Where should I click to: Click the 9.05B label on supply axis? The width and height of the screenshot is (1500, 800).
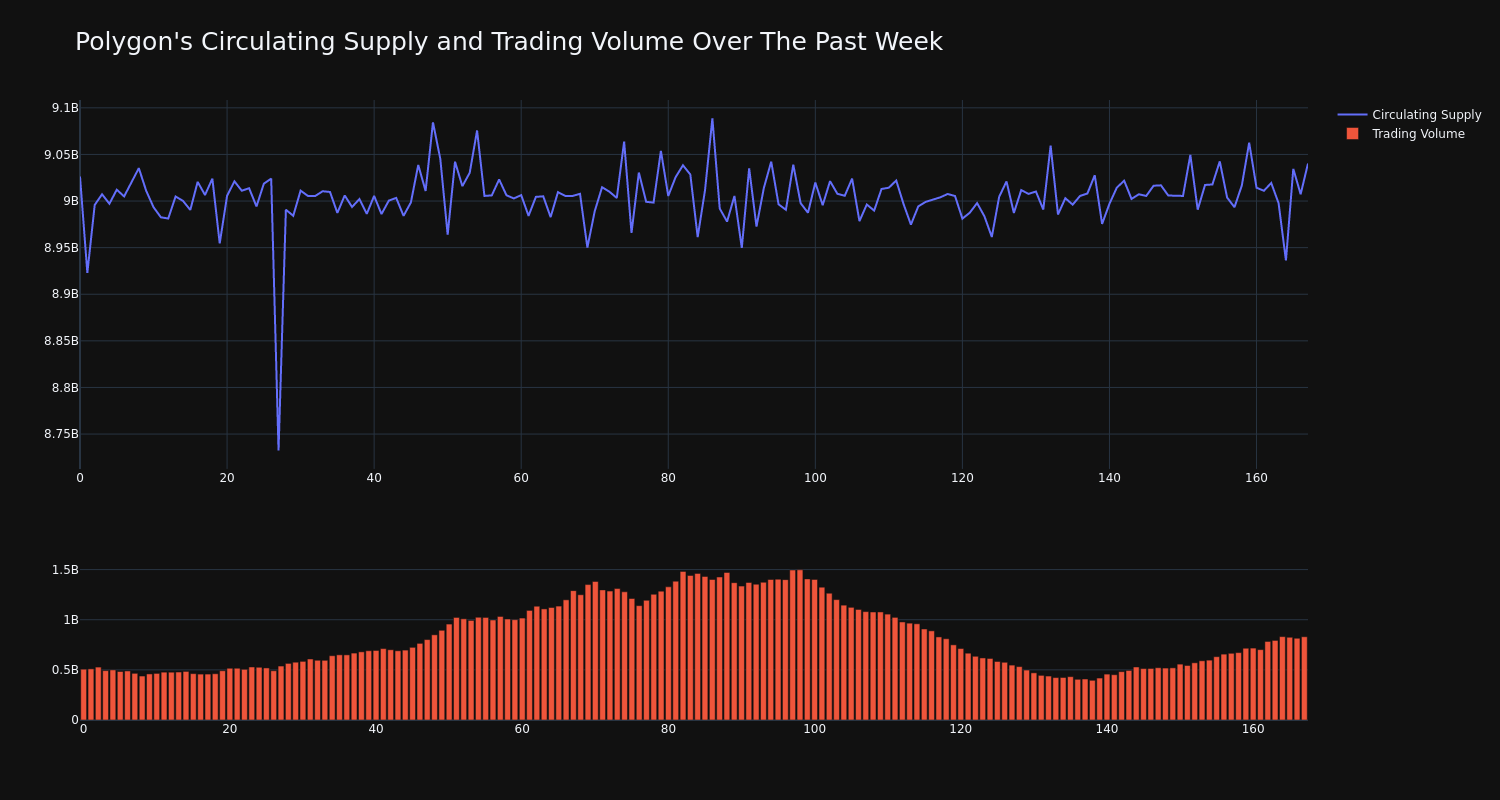61,155
